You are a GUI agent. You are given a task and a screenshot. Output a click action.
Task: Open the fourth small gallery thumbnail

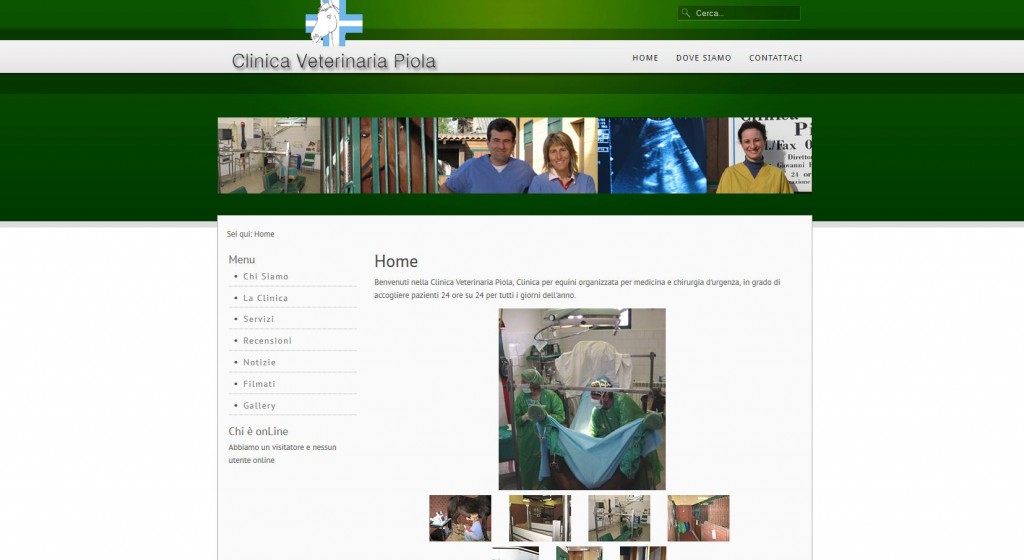[698, 518]
